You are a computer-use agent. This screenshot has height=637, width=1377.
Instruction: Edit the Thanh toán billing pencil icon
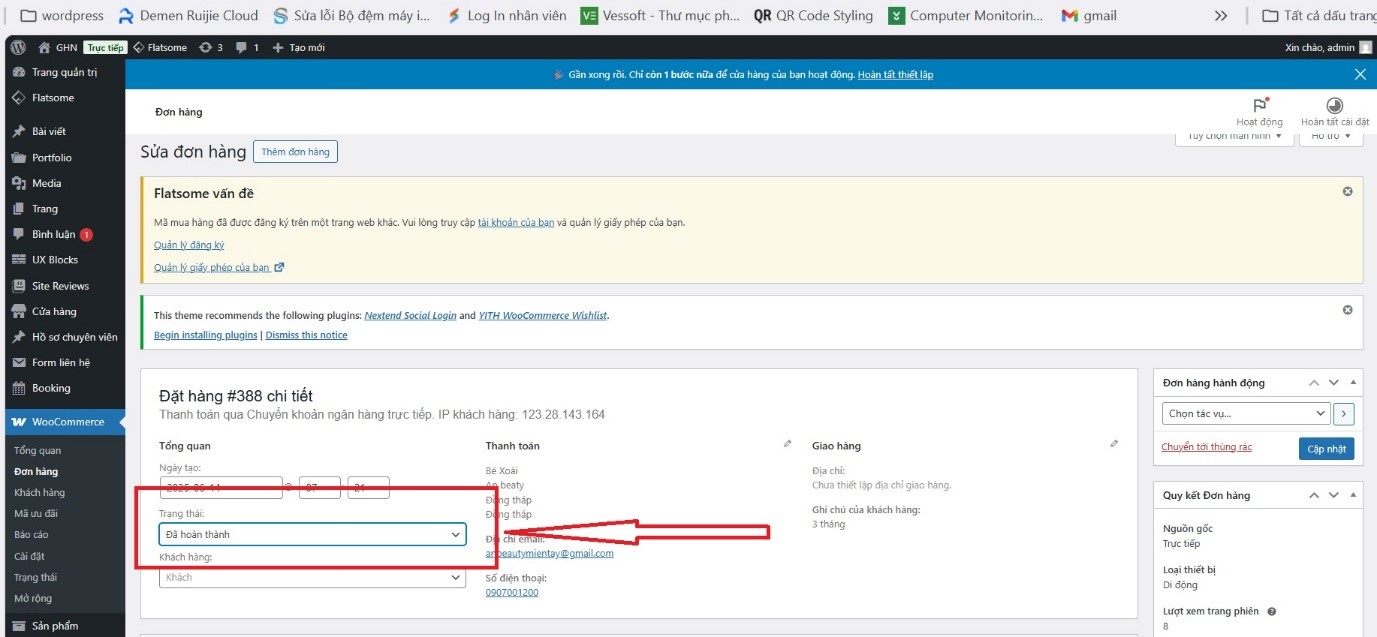(787, 443)
